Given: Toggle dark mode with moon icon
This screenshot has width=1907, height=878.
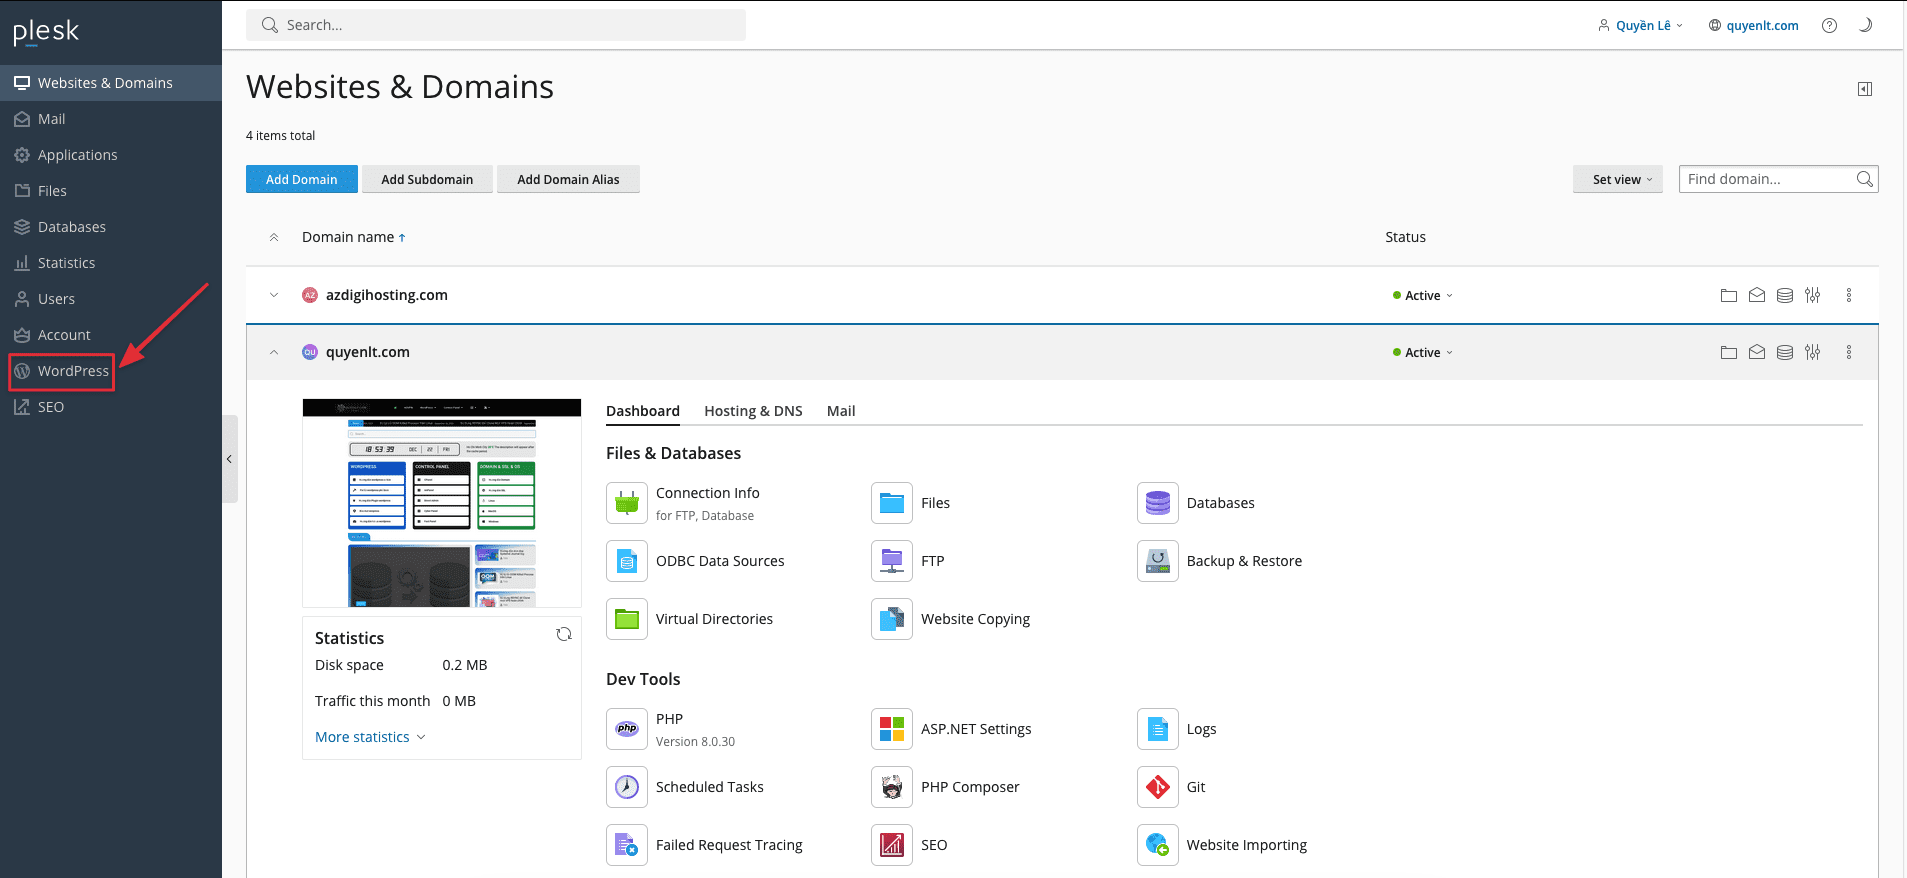Looking at the screenshot, I should pos(1865,26).
